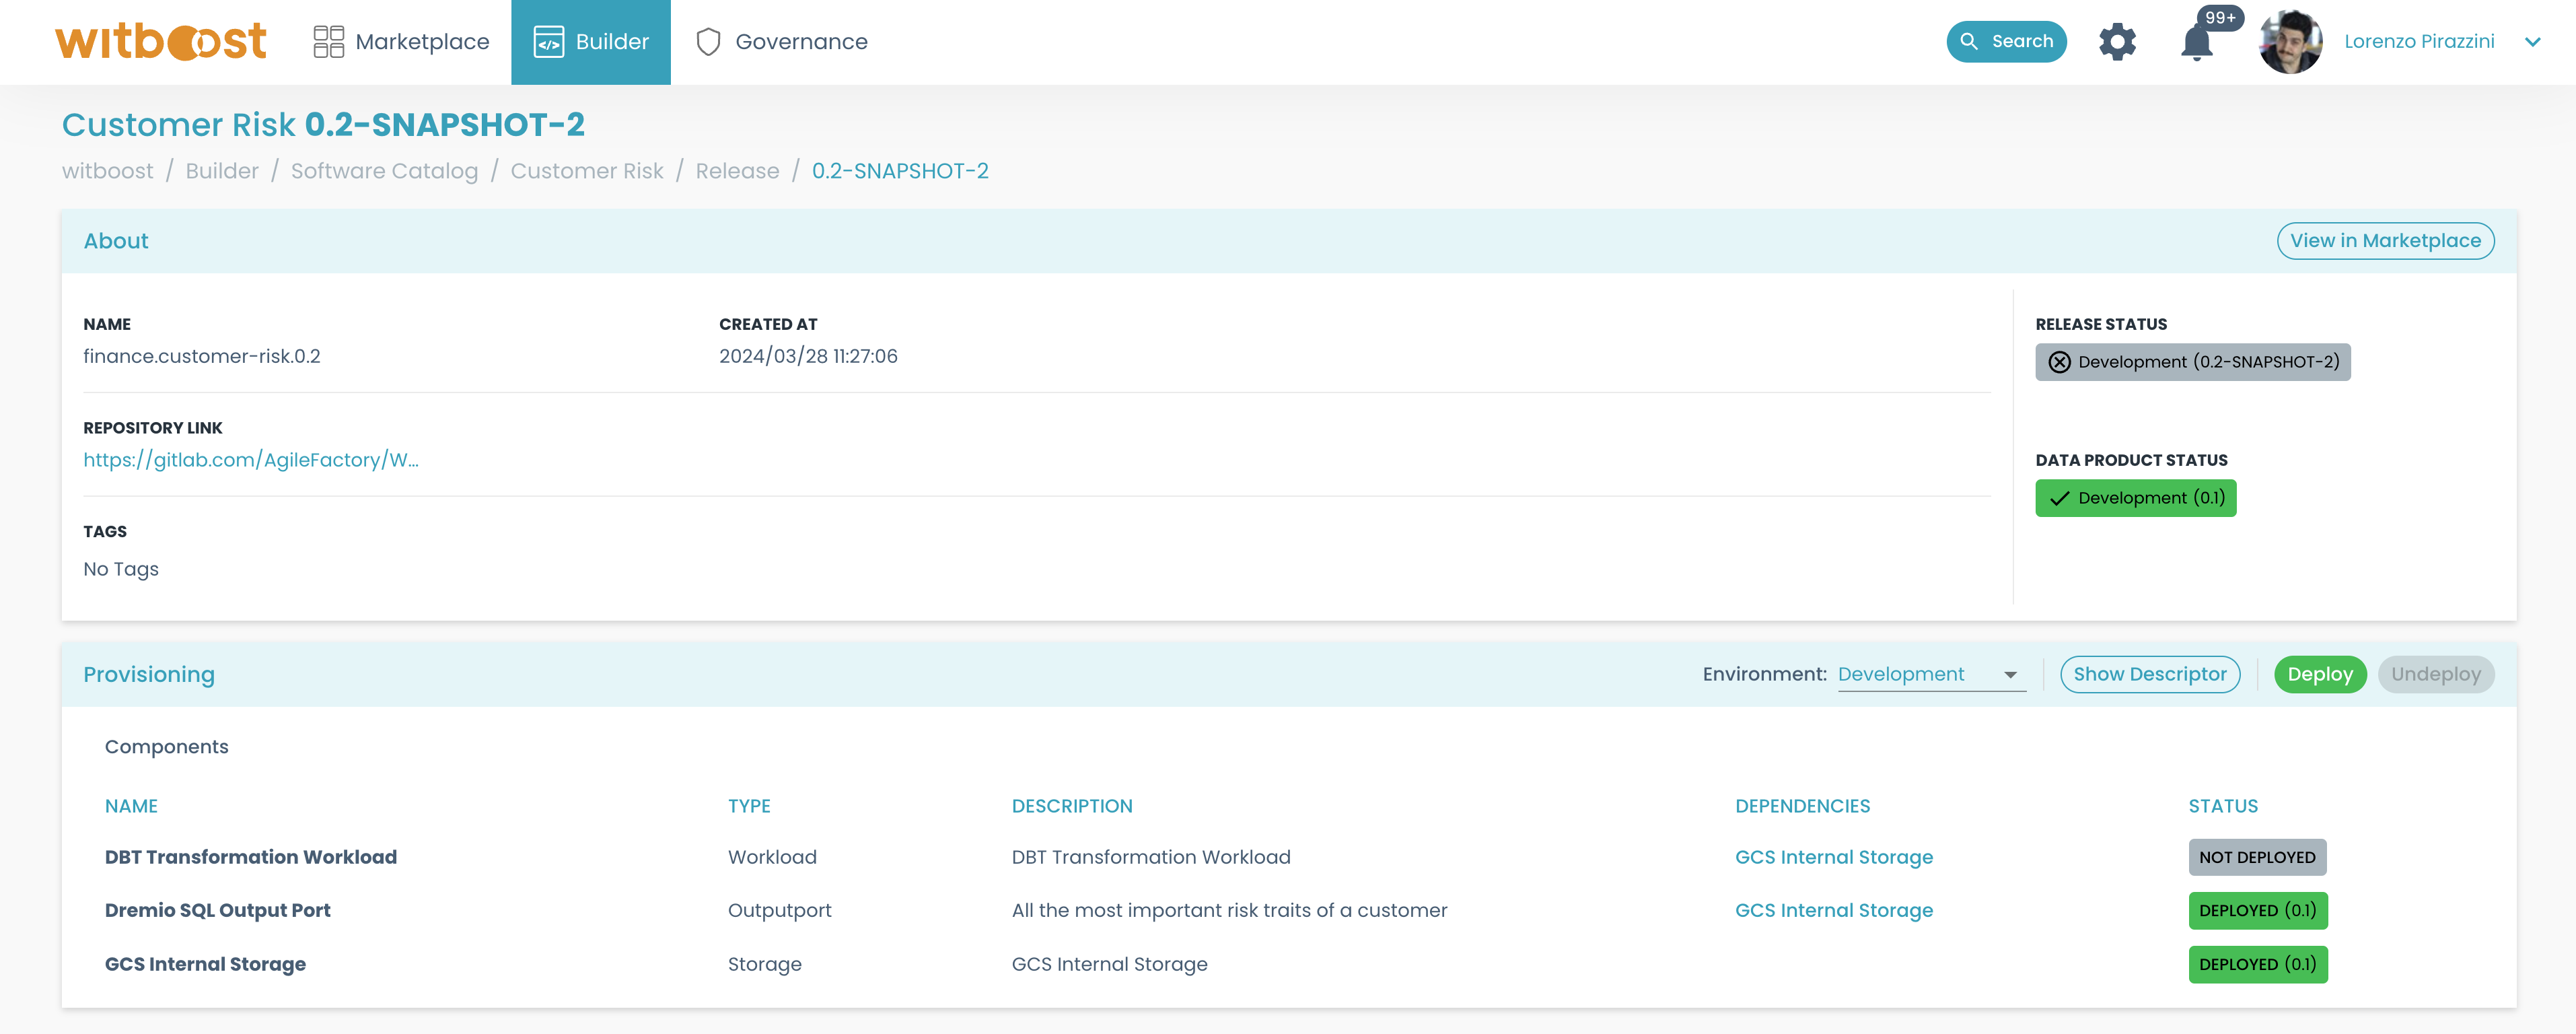Show the deployment descriptor

[2150, 674]
